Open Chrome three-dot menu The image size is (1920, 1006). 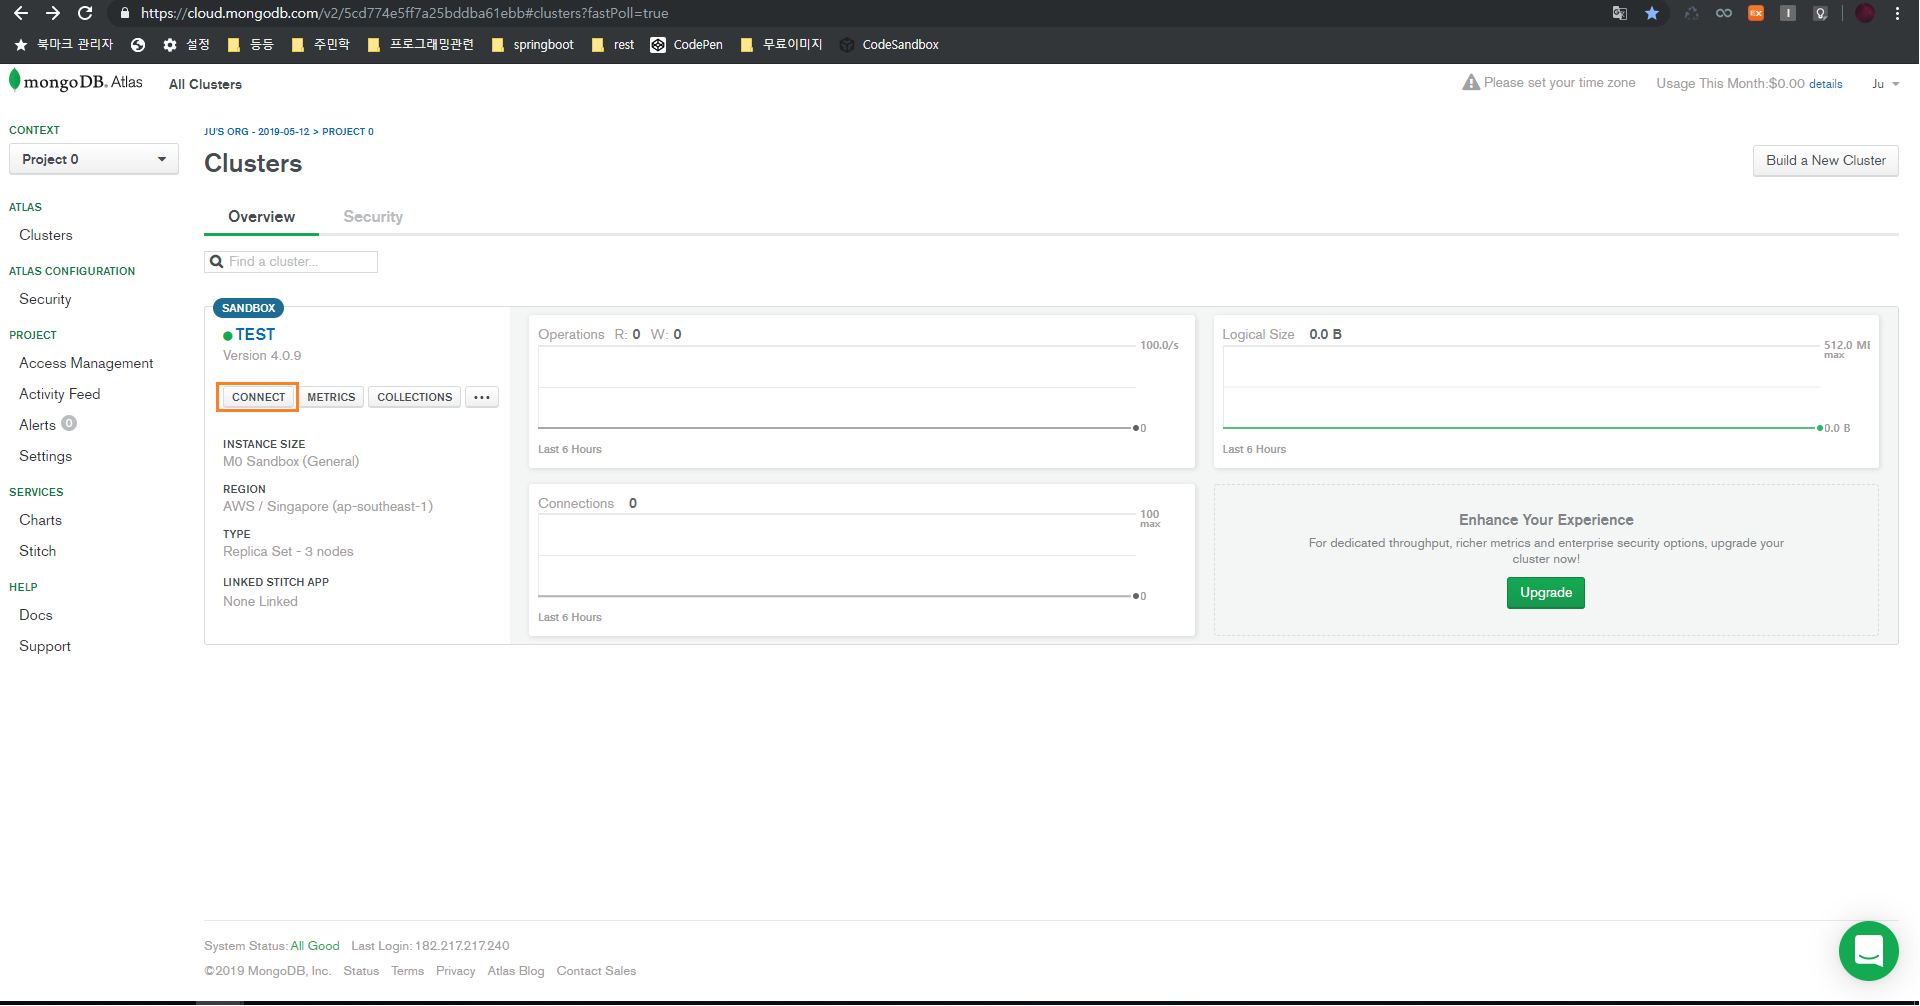pos(1897,13)
